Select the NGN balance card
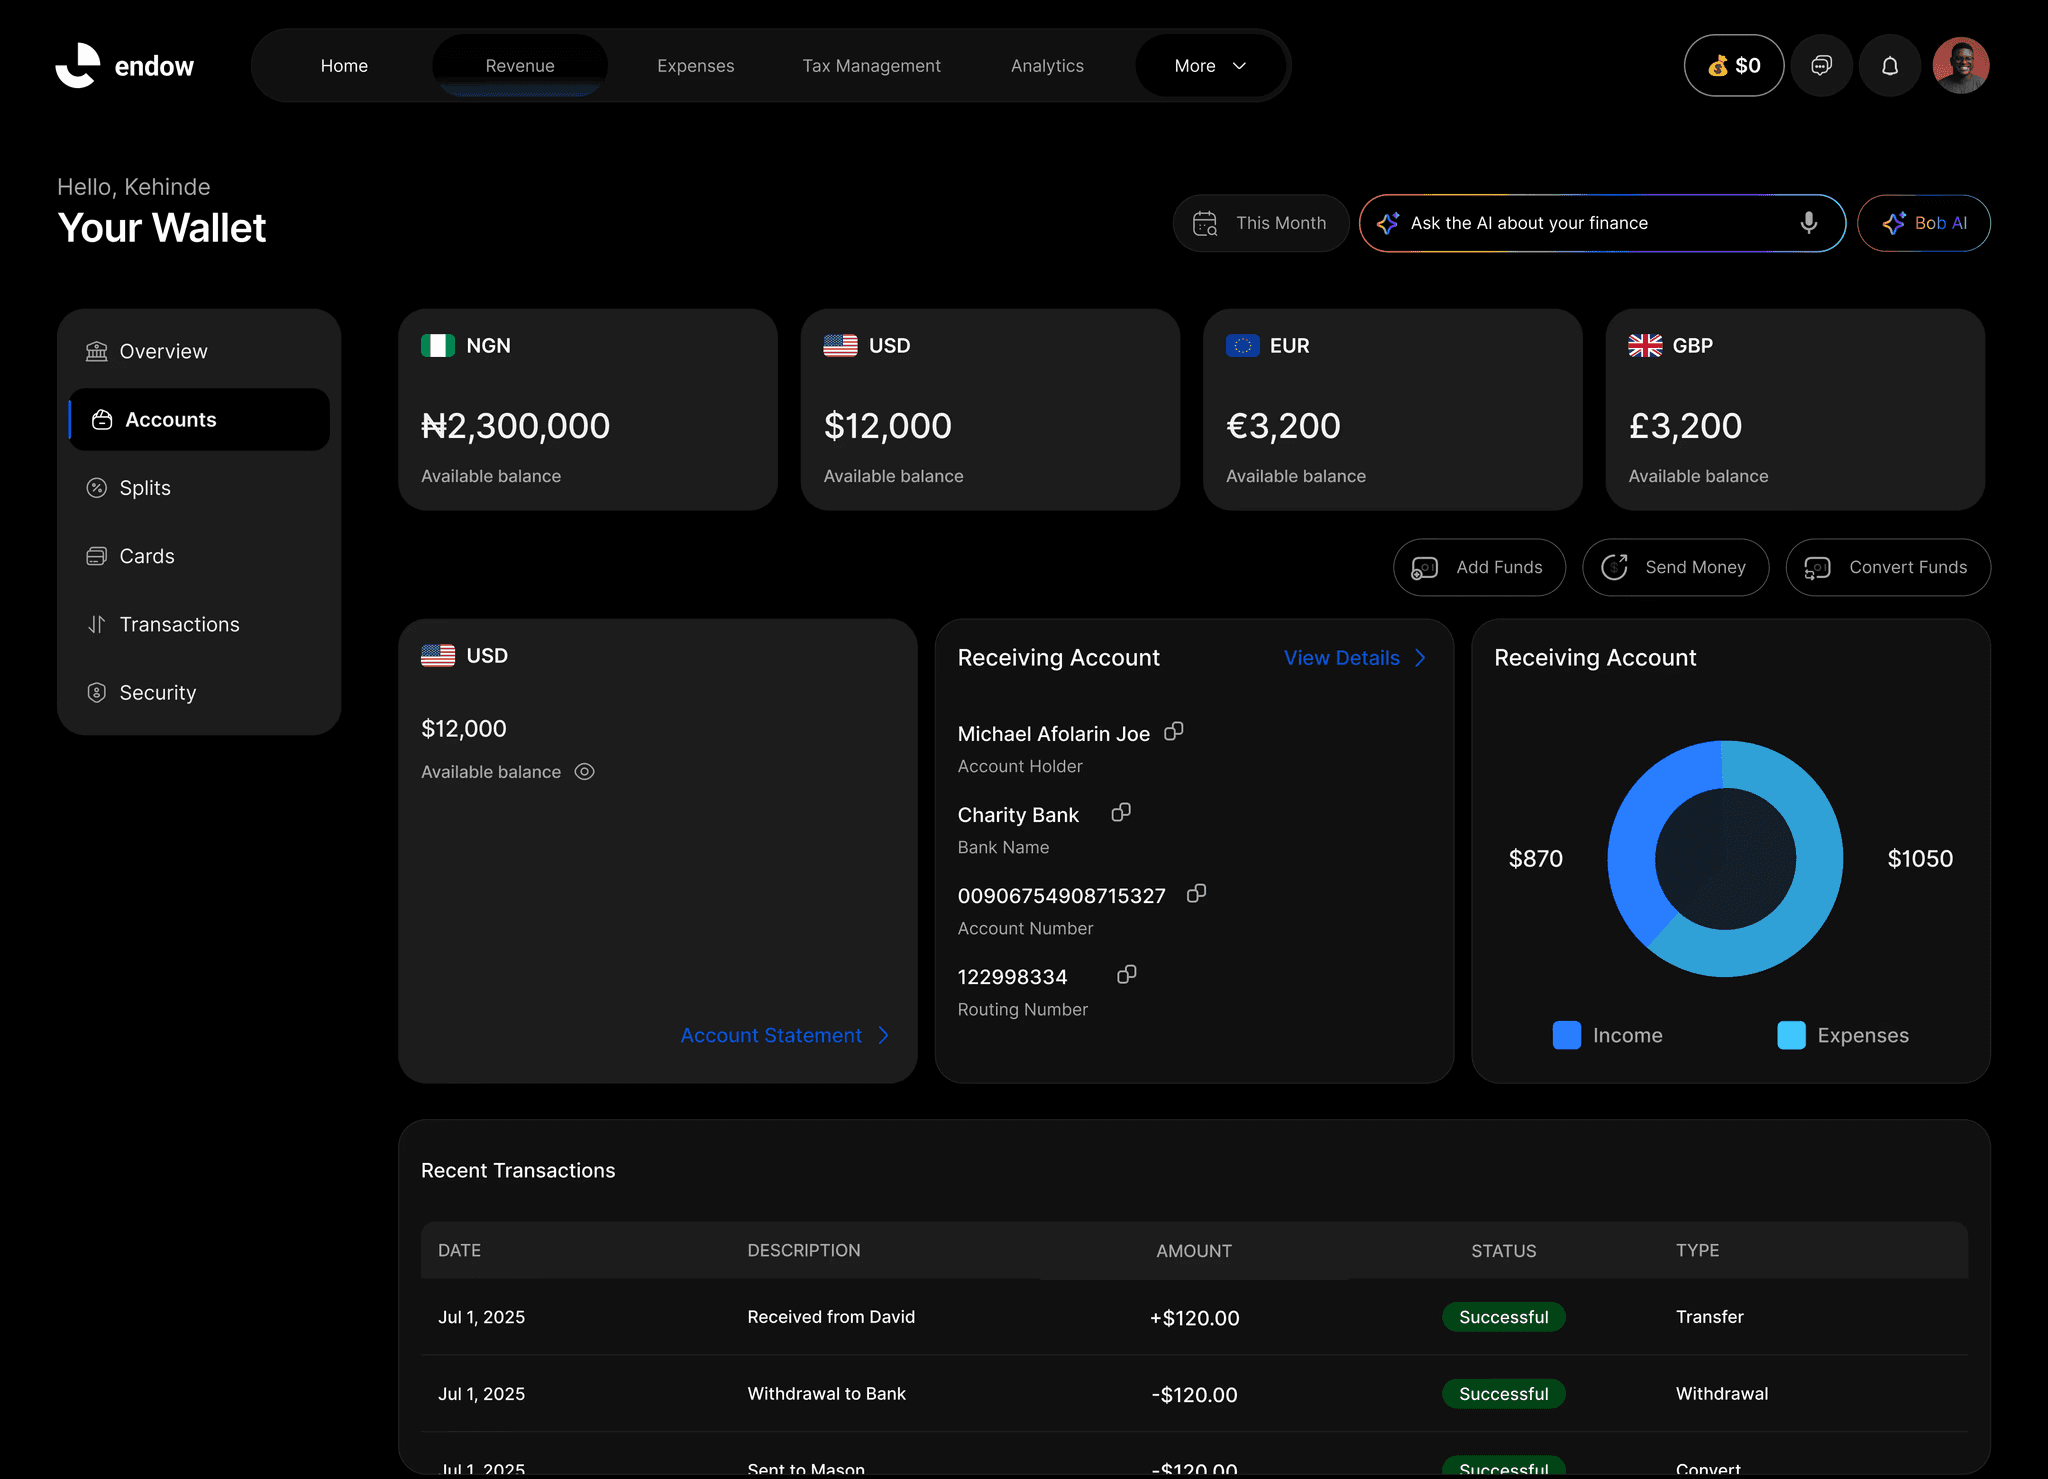Screen dimensions: 2048x1479 (587, 410)
